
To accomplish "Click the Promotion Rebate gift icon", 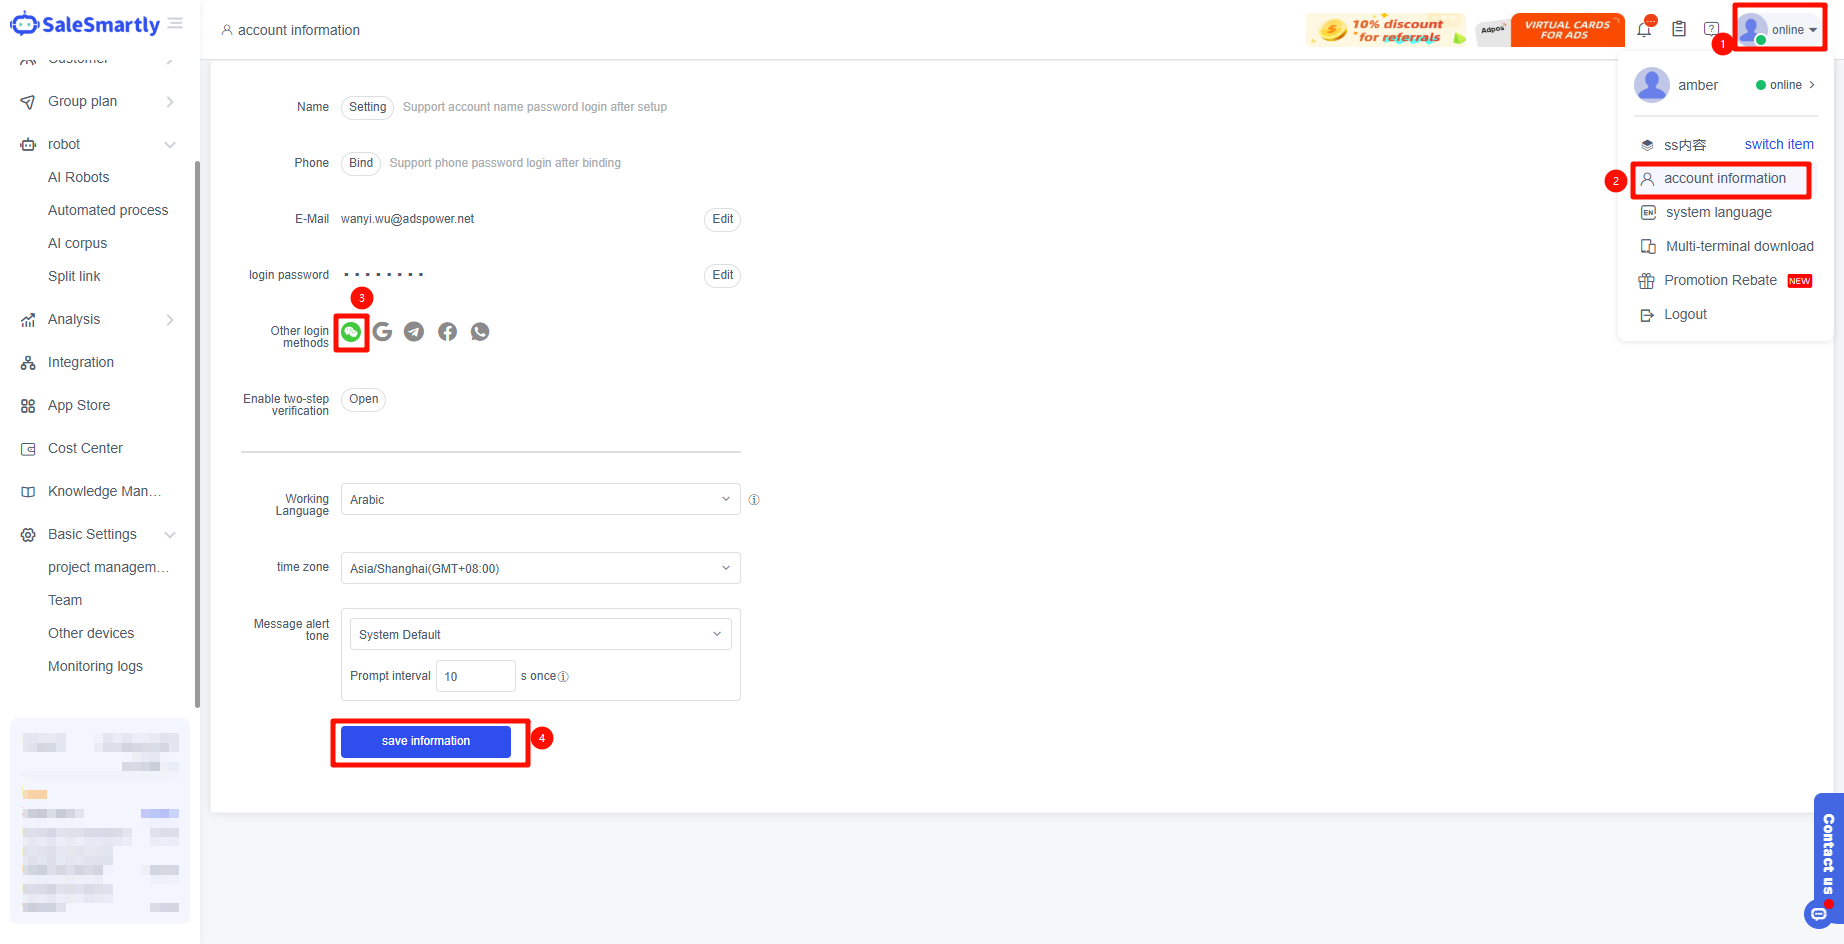I will (x=1646, y=281).
